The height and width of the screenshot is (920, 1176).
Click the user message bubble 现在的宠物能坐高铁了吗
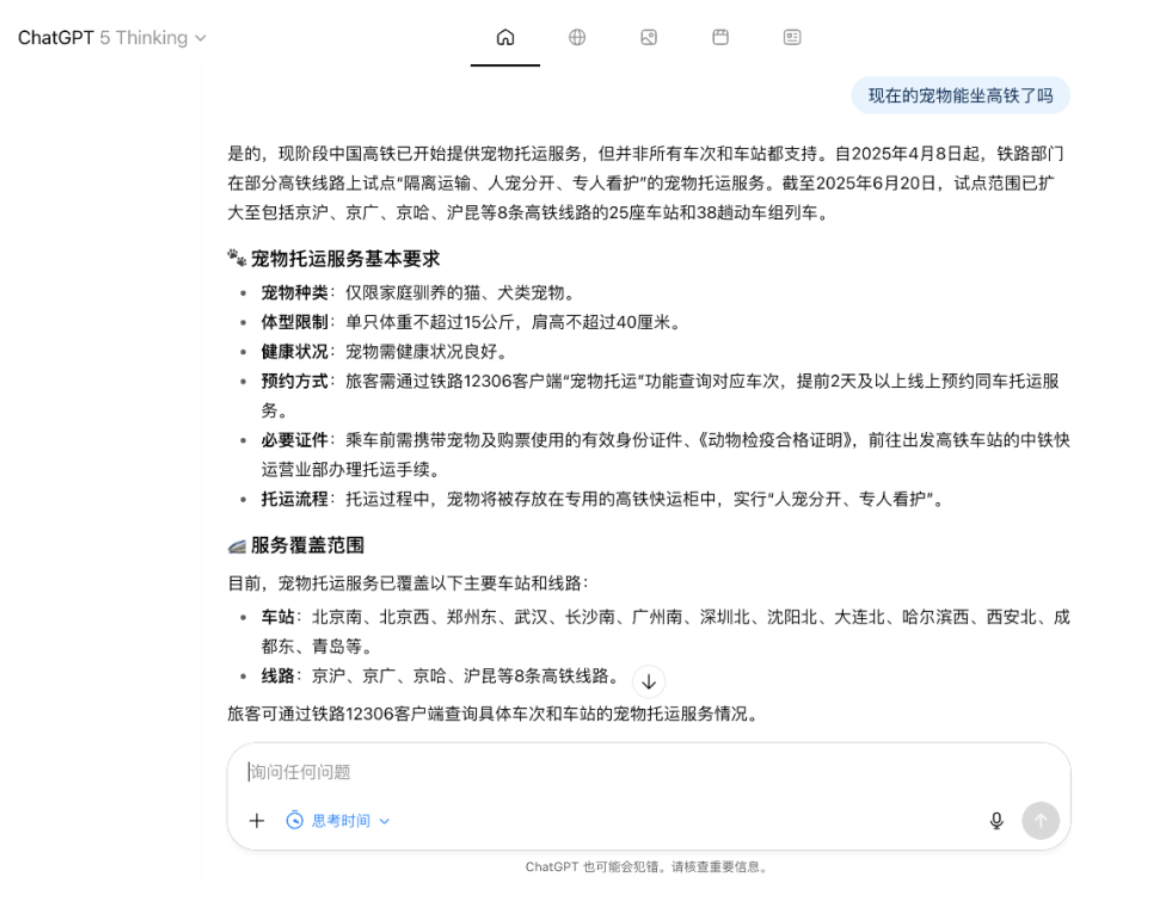tap(960, 96)
